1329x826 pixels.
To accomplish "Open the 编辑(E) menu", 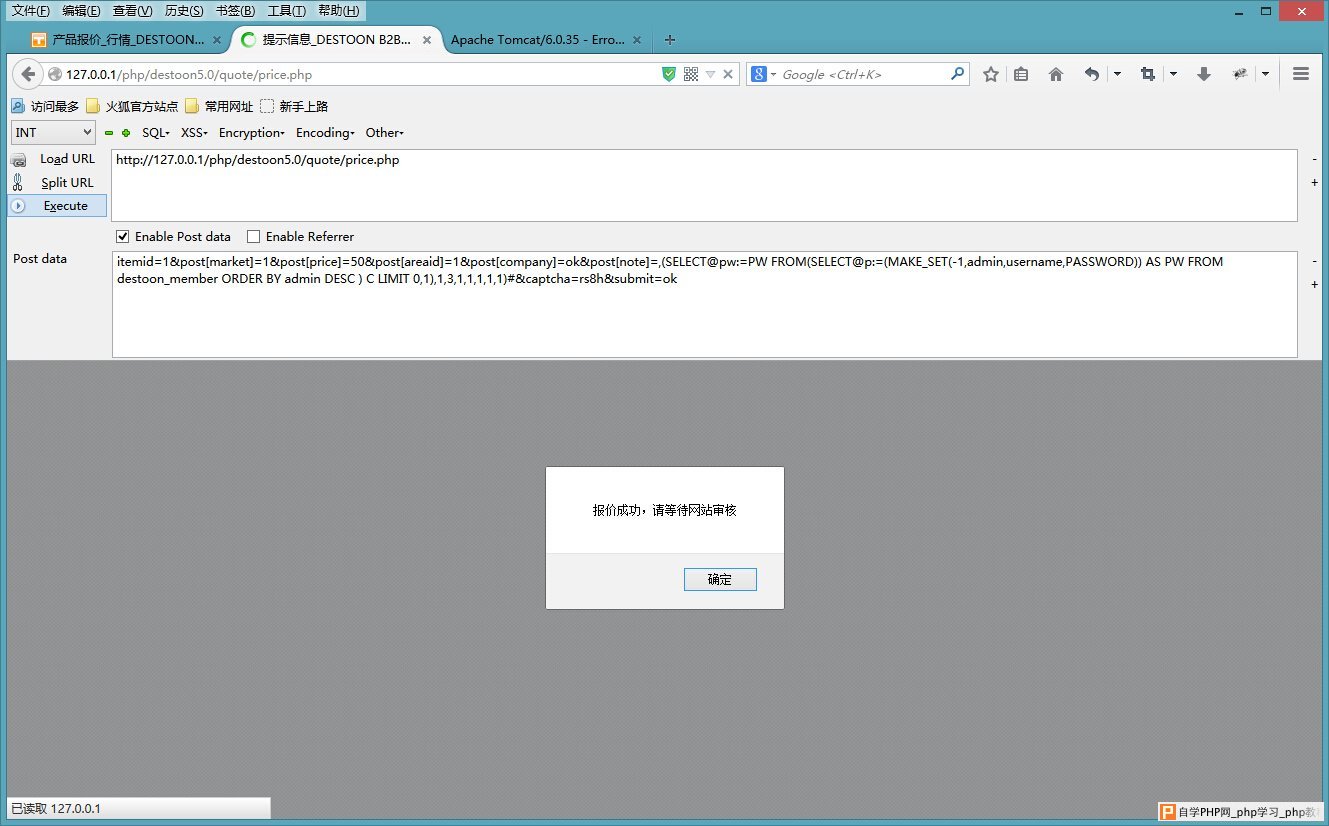I will tap(81, 11).
